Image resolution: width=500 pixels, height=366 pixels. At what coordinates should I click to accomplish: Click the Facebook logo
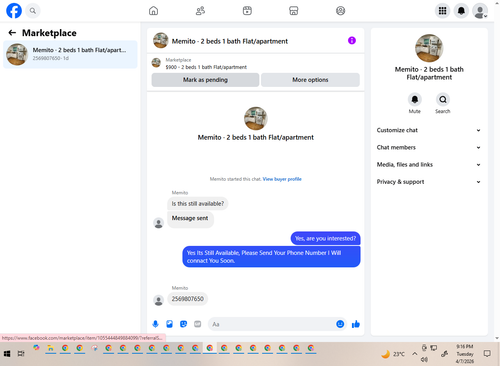[x=14, y=11]
